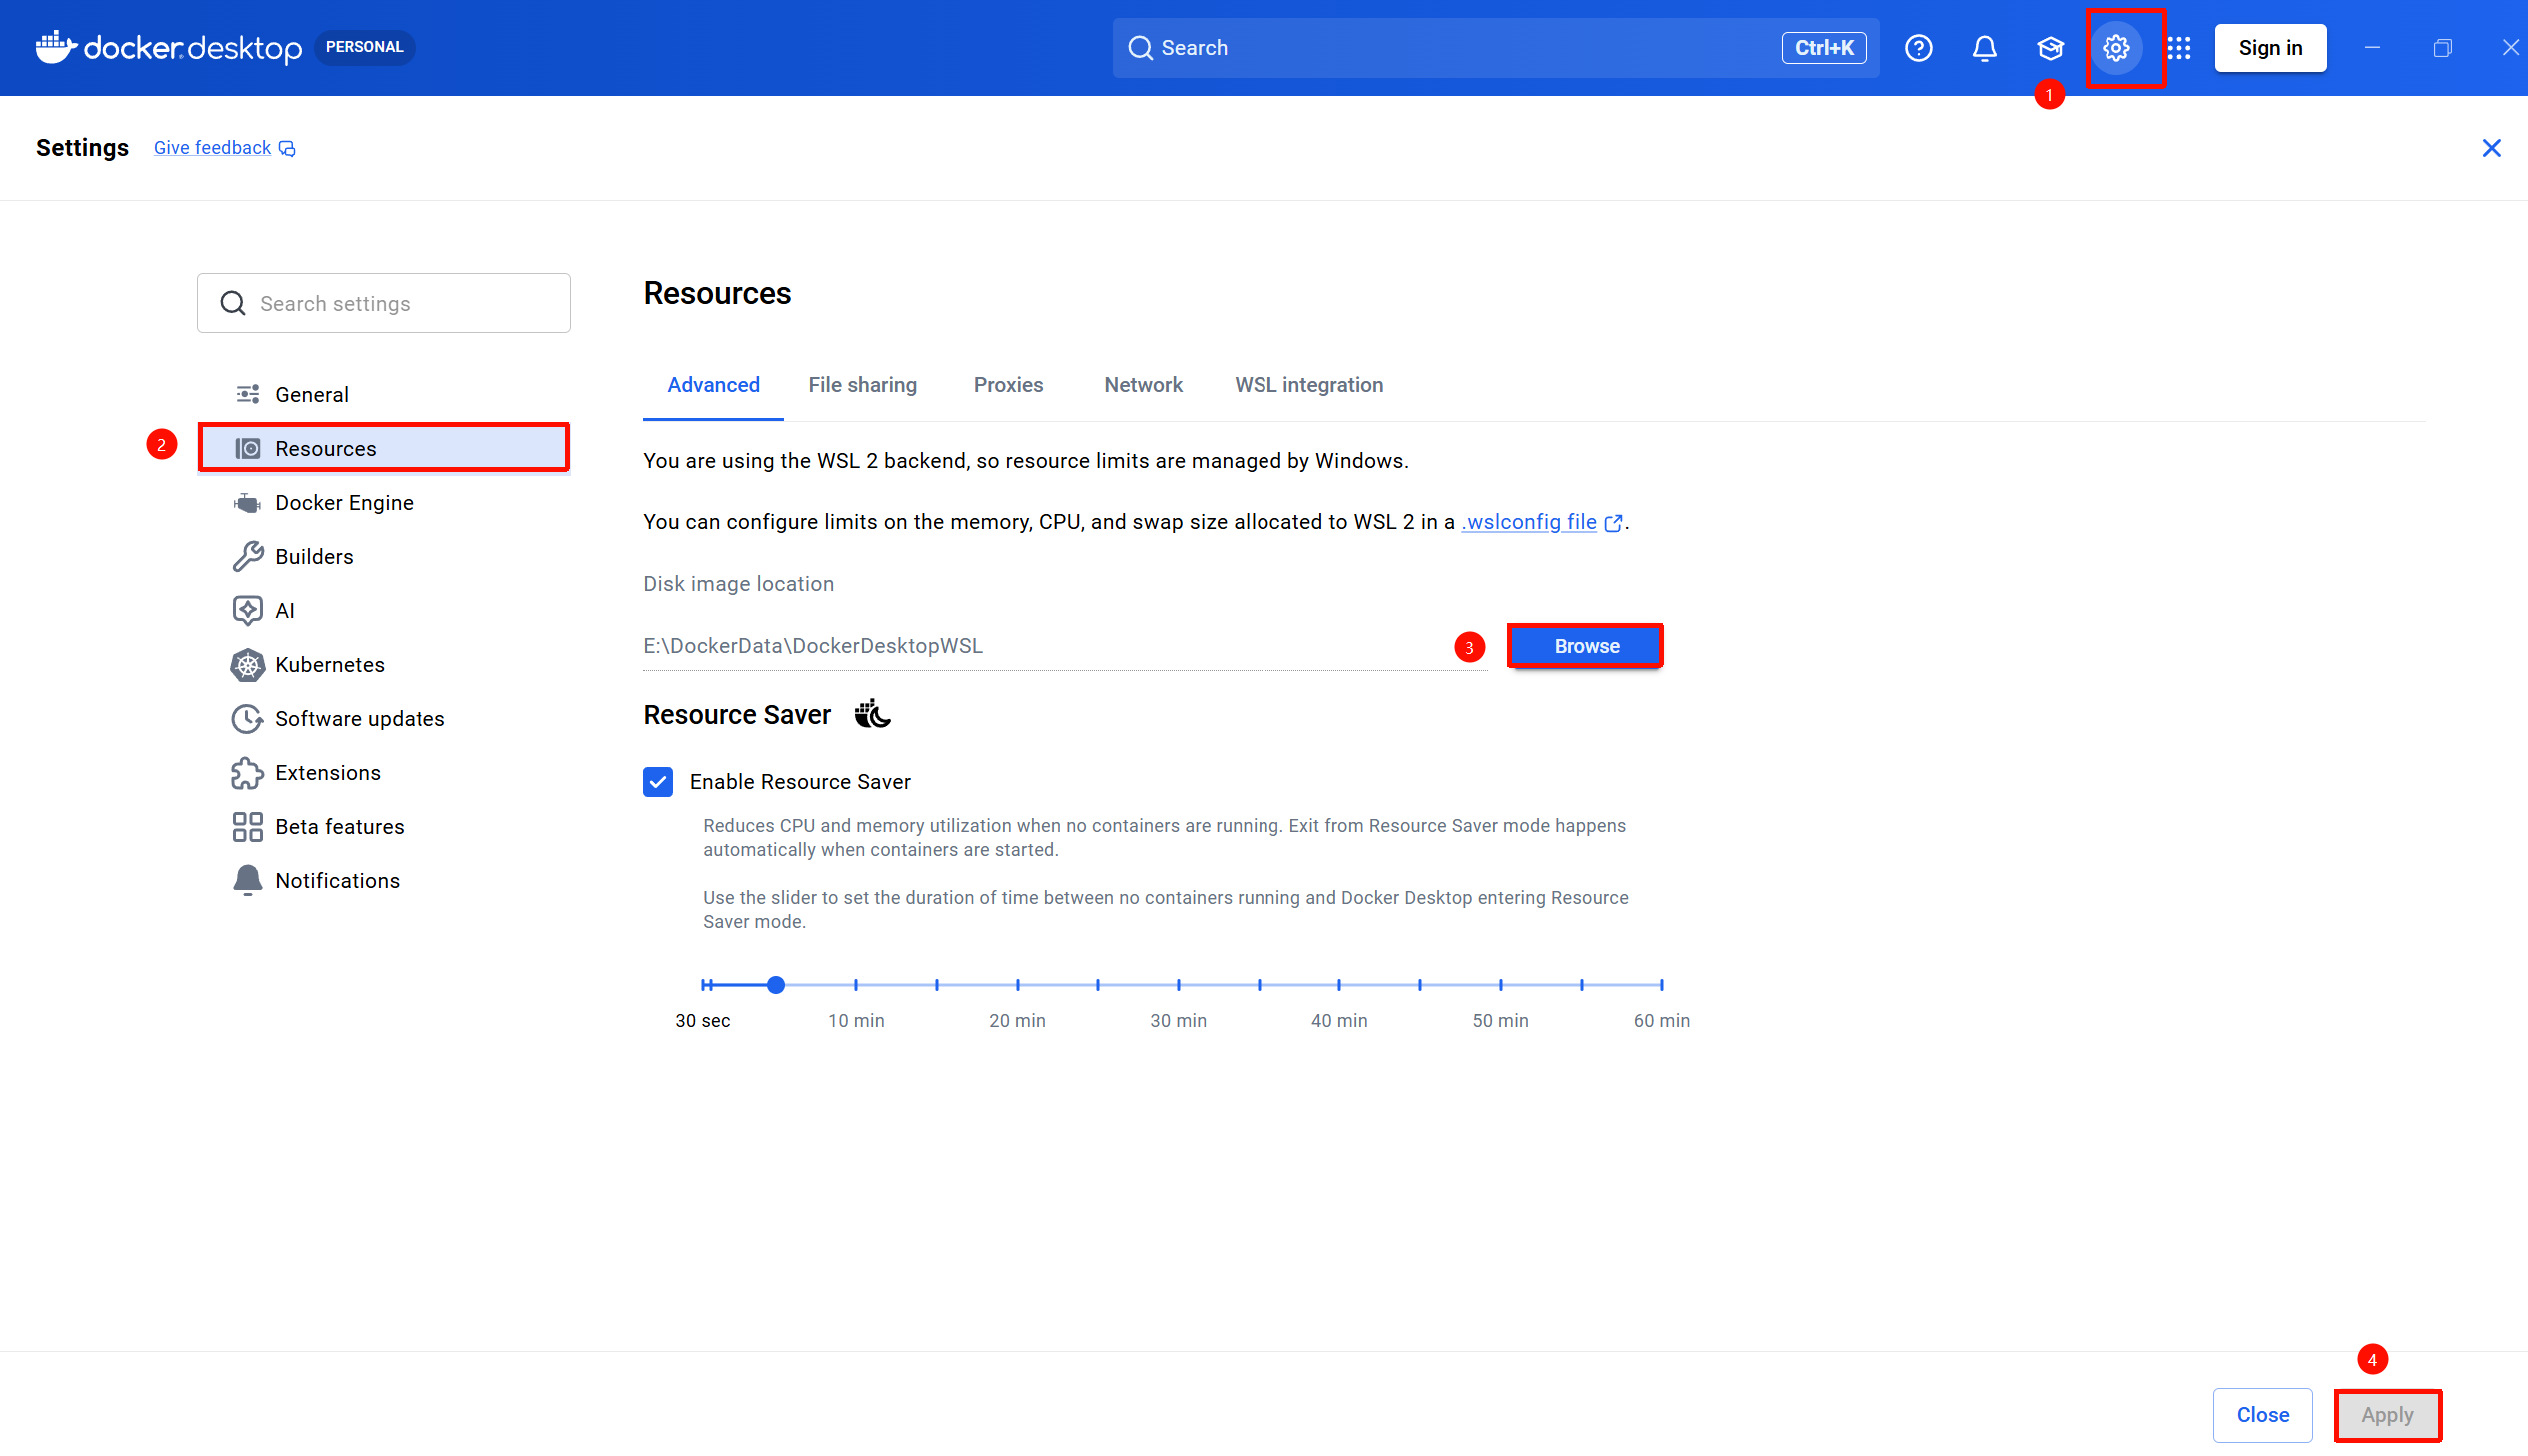This screenshot has height=1456, width=2528.
Task: Click the Give feedback link
Action: click(212, 148)
